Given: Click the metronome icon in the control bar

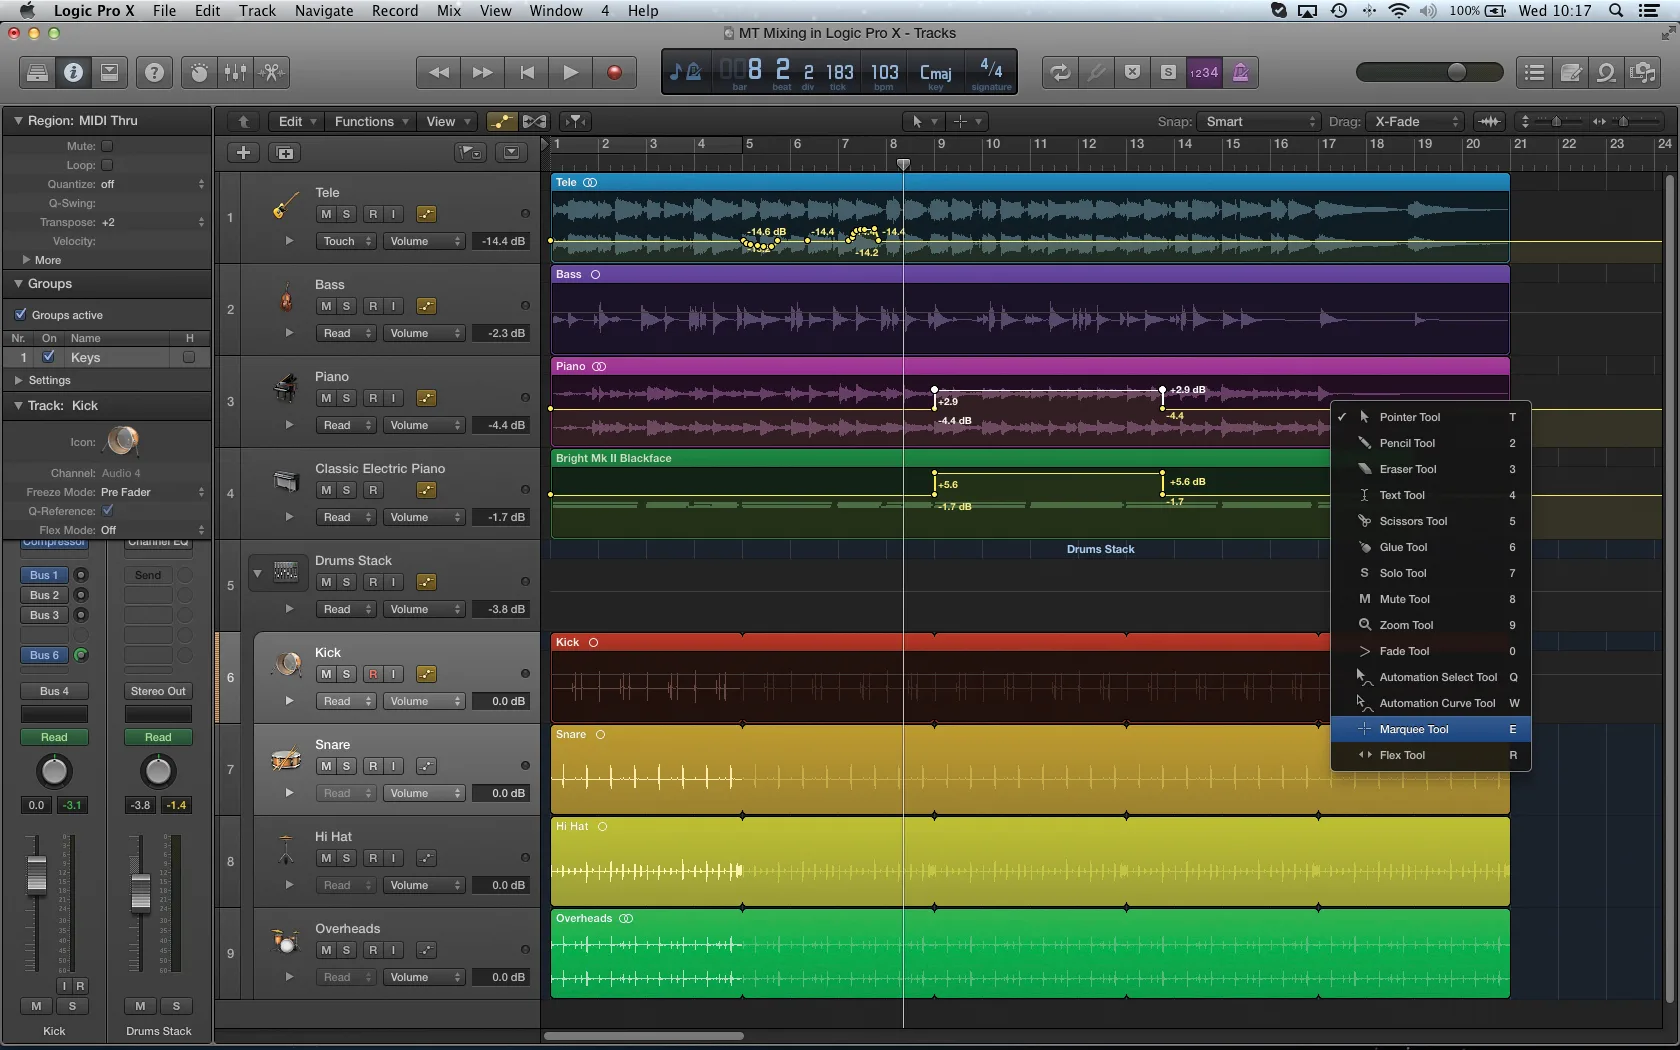Looking at the screenshot, I should [1241, 72].
